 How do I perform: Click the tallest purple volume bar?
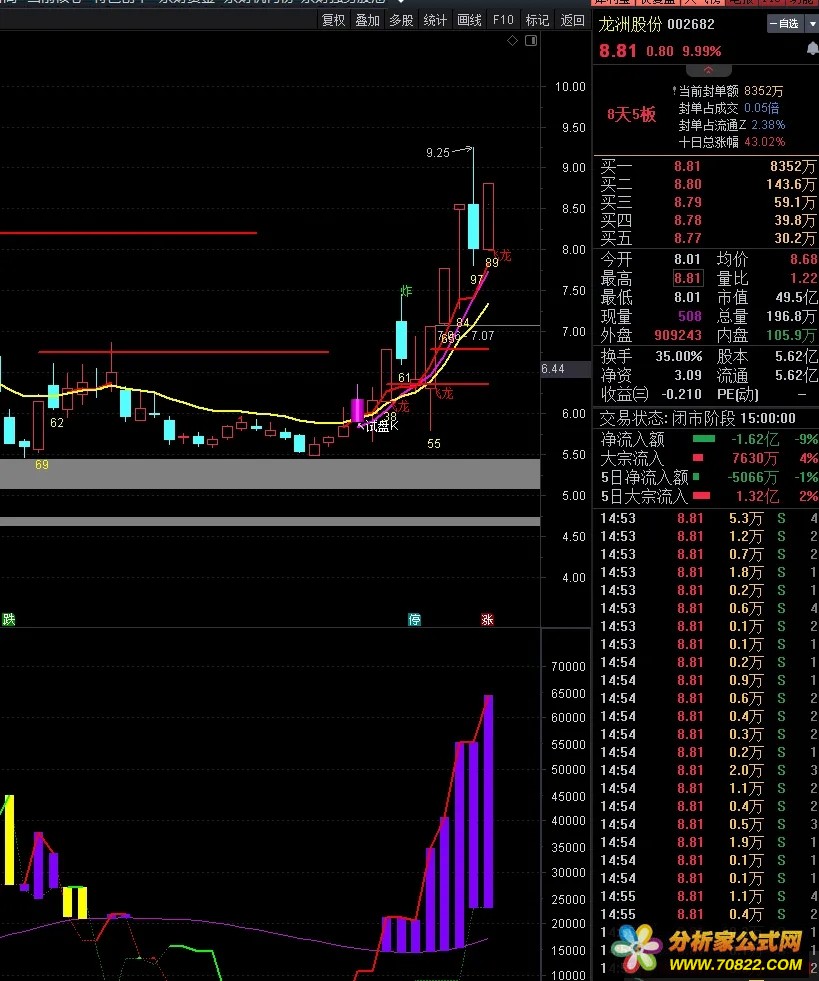pyautogui.click(x=488, y=801)
